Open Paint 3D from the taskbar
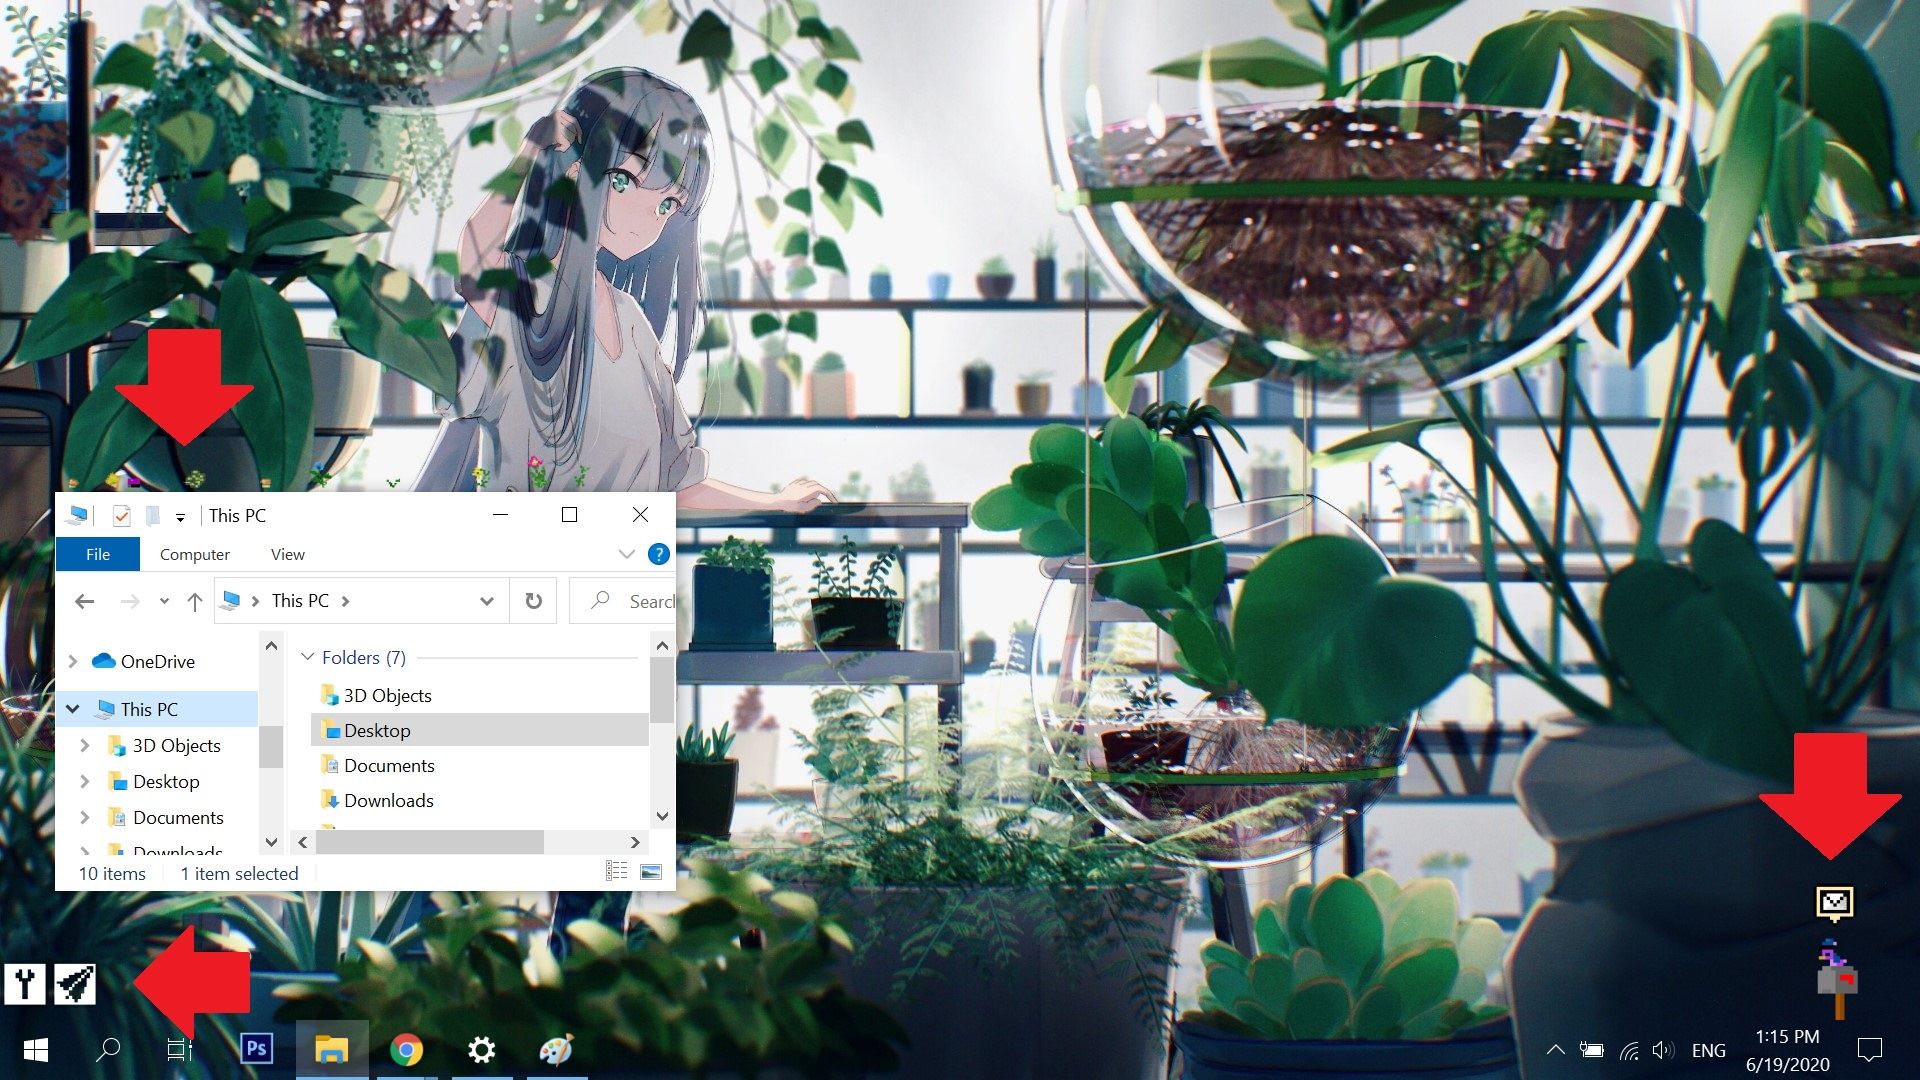 tap(557, 1049)
